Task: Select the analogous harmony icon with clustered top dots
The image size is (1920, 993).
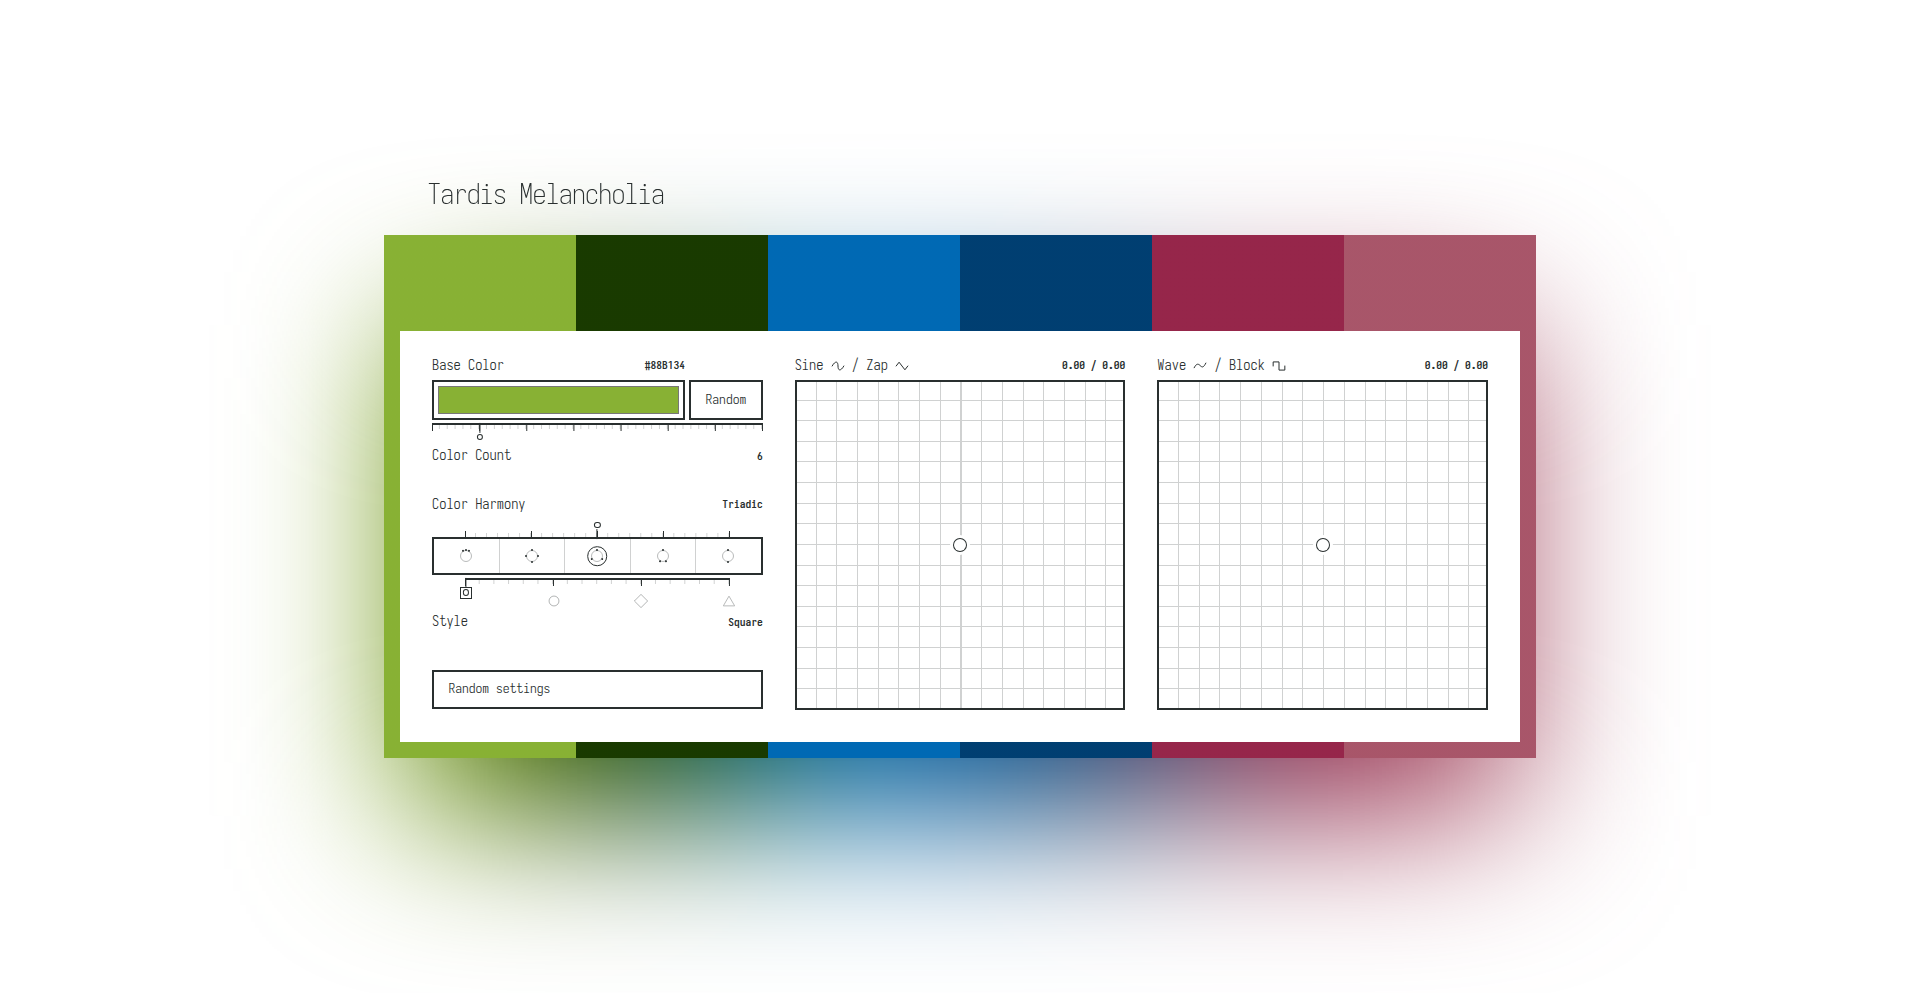Action: (466, 556)
